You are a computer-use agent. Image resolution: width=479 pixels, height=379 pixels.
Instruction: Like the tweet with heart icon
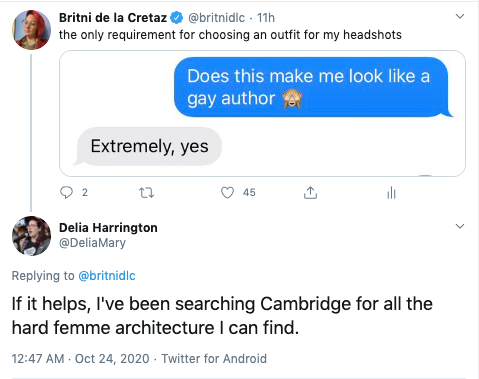pos(227,193)
